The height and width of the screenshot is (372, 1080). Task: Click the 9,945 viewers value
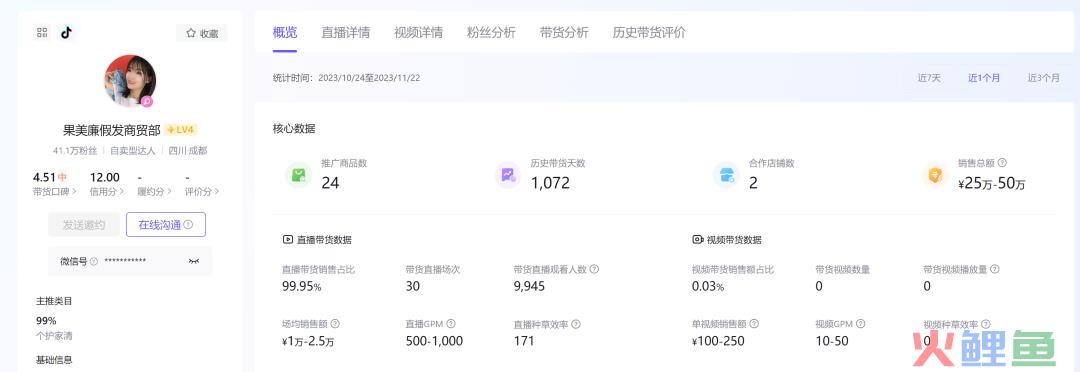pyautogui.click(x=529, y=287)
